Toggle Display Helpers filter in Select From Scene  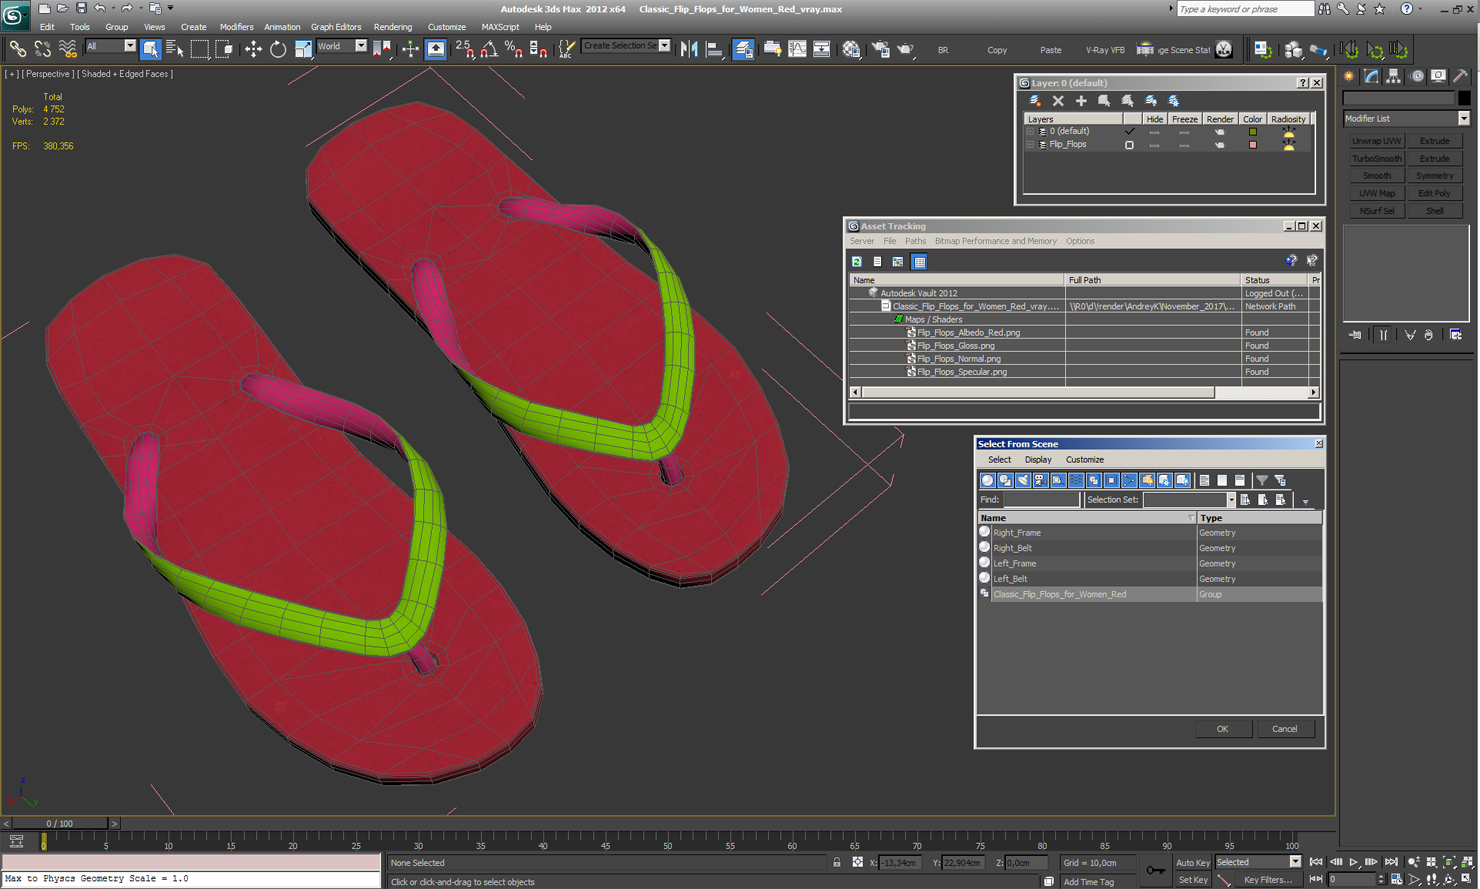click(1058, 480)
